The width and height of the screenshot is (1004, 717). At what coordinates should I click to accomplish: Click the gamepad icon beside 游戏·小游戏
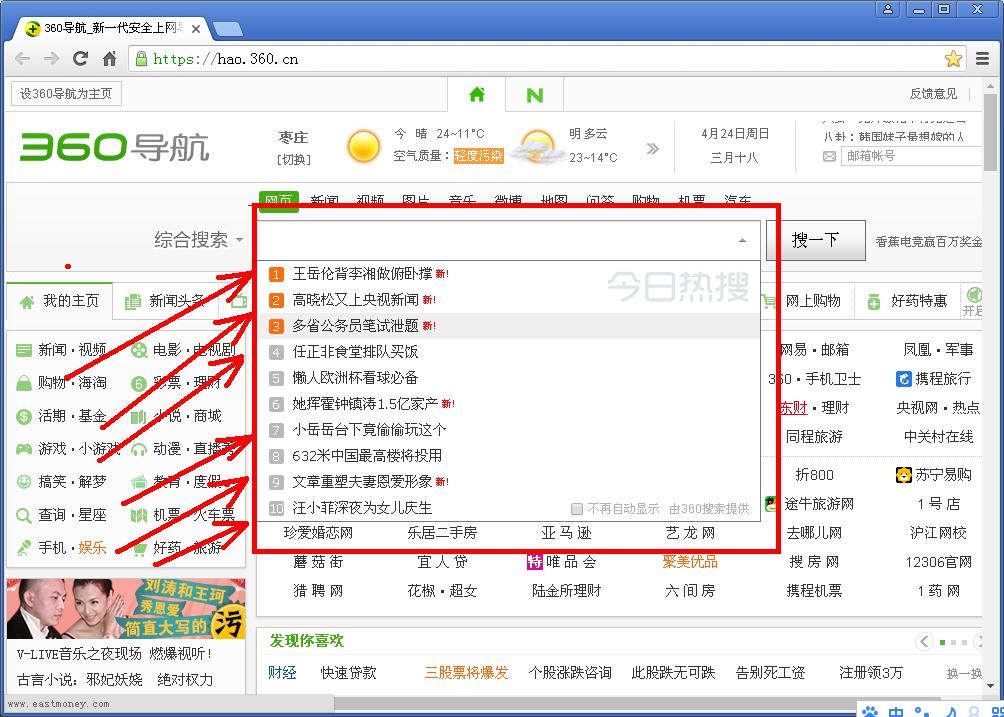click(24, 449)
